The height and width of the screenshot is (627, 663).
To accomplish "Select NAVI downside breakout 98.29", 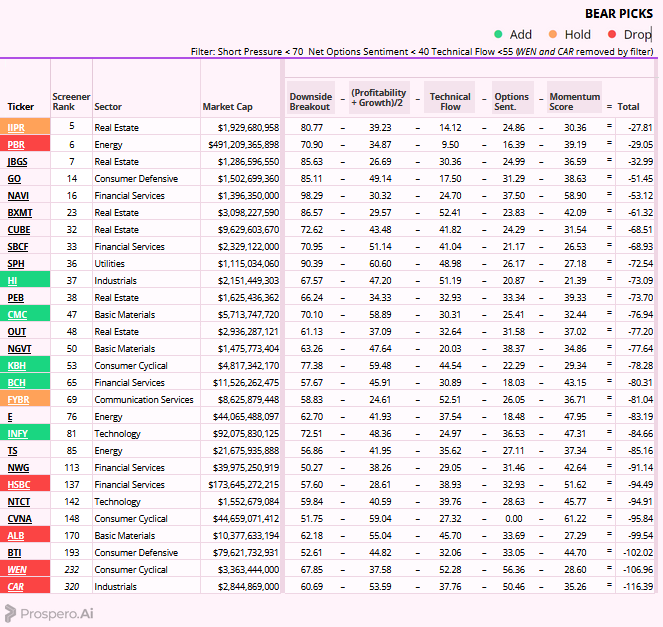I will [x=312, y=196].
